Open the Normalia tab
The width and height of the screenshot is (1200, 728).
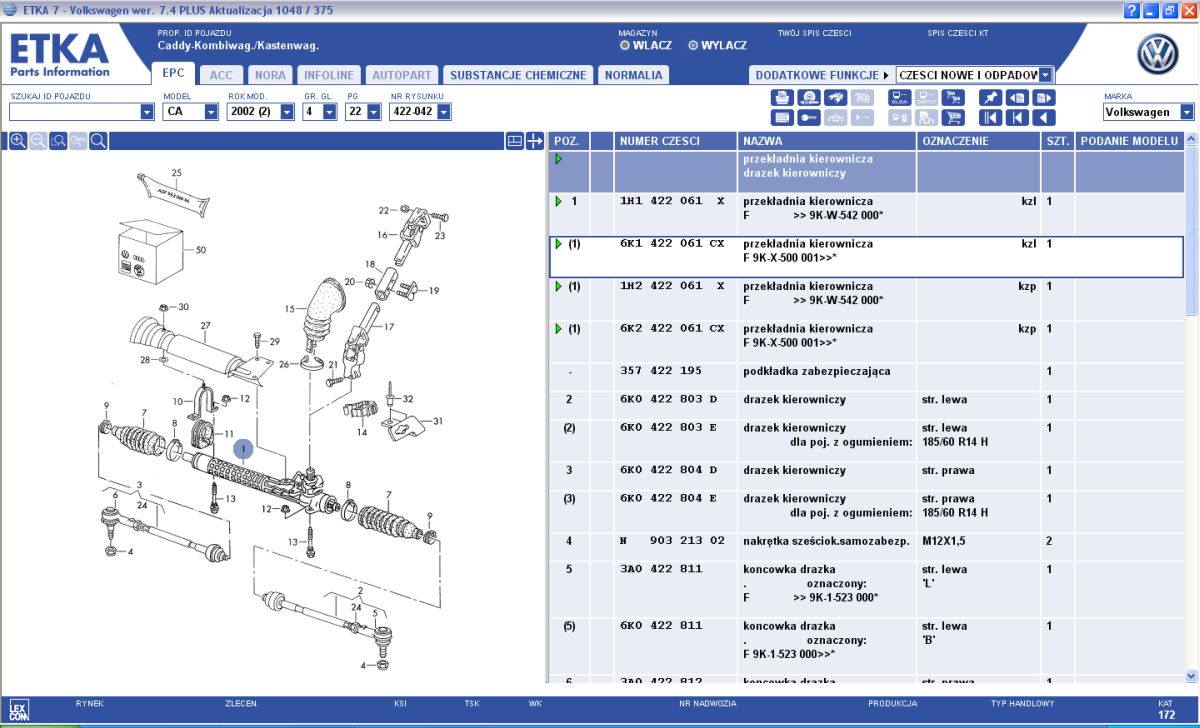634,75
